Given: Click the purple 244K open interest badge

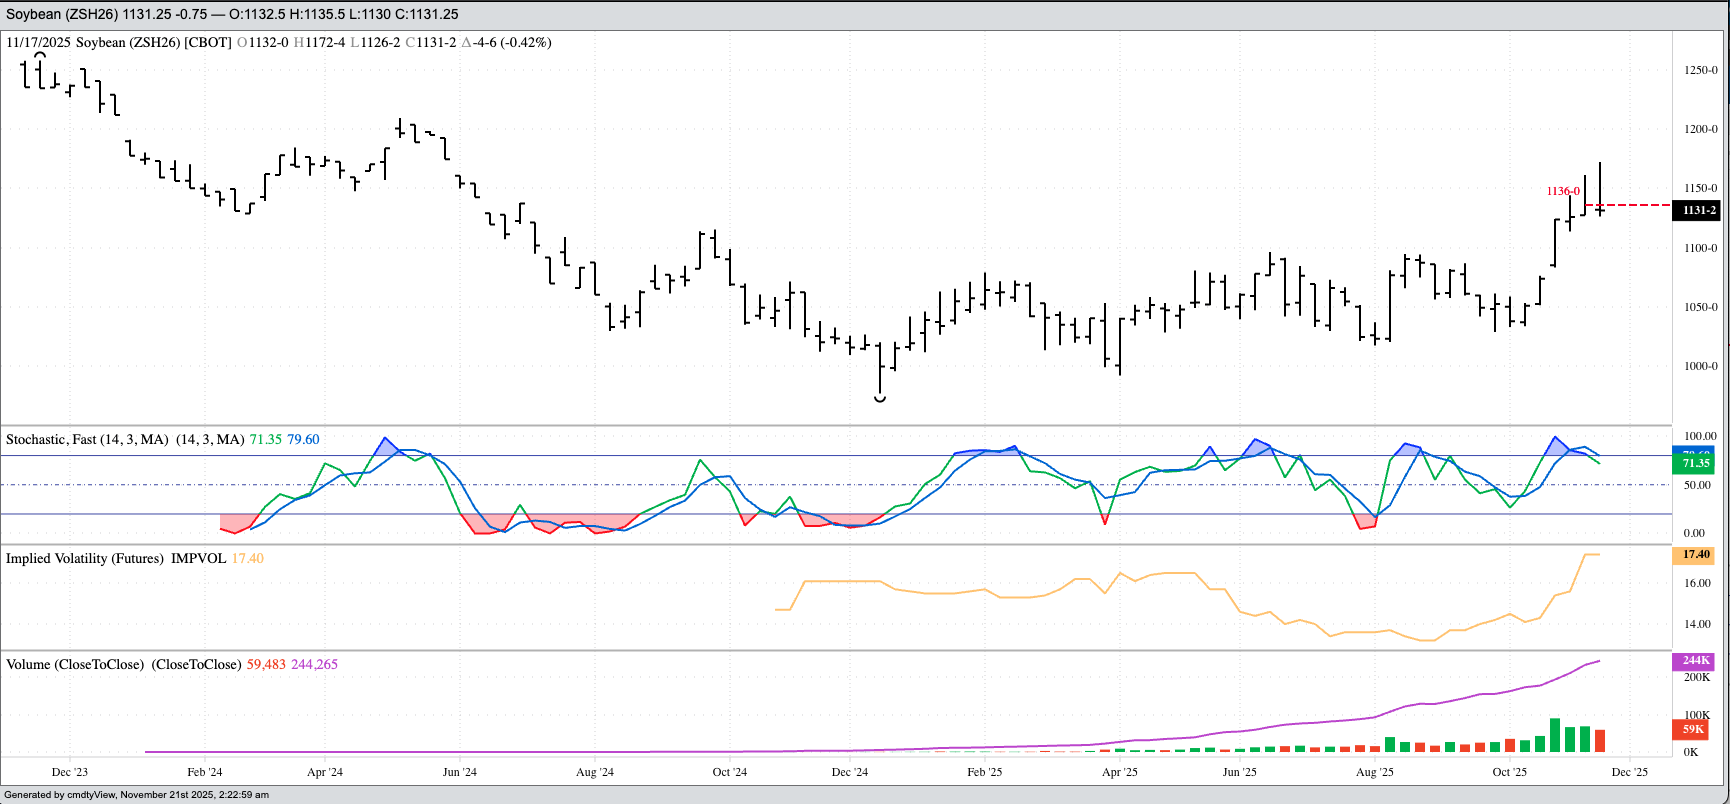Looking at the screenshot, I should point(1696,660).
